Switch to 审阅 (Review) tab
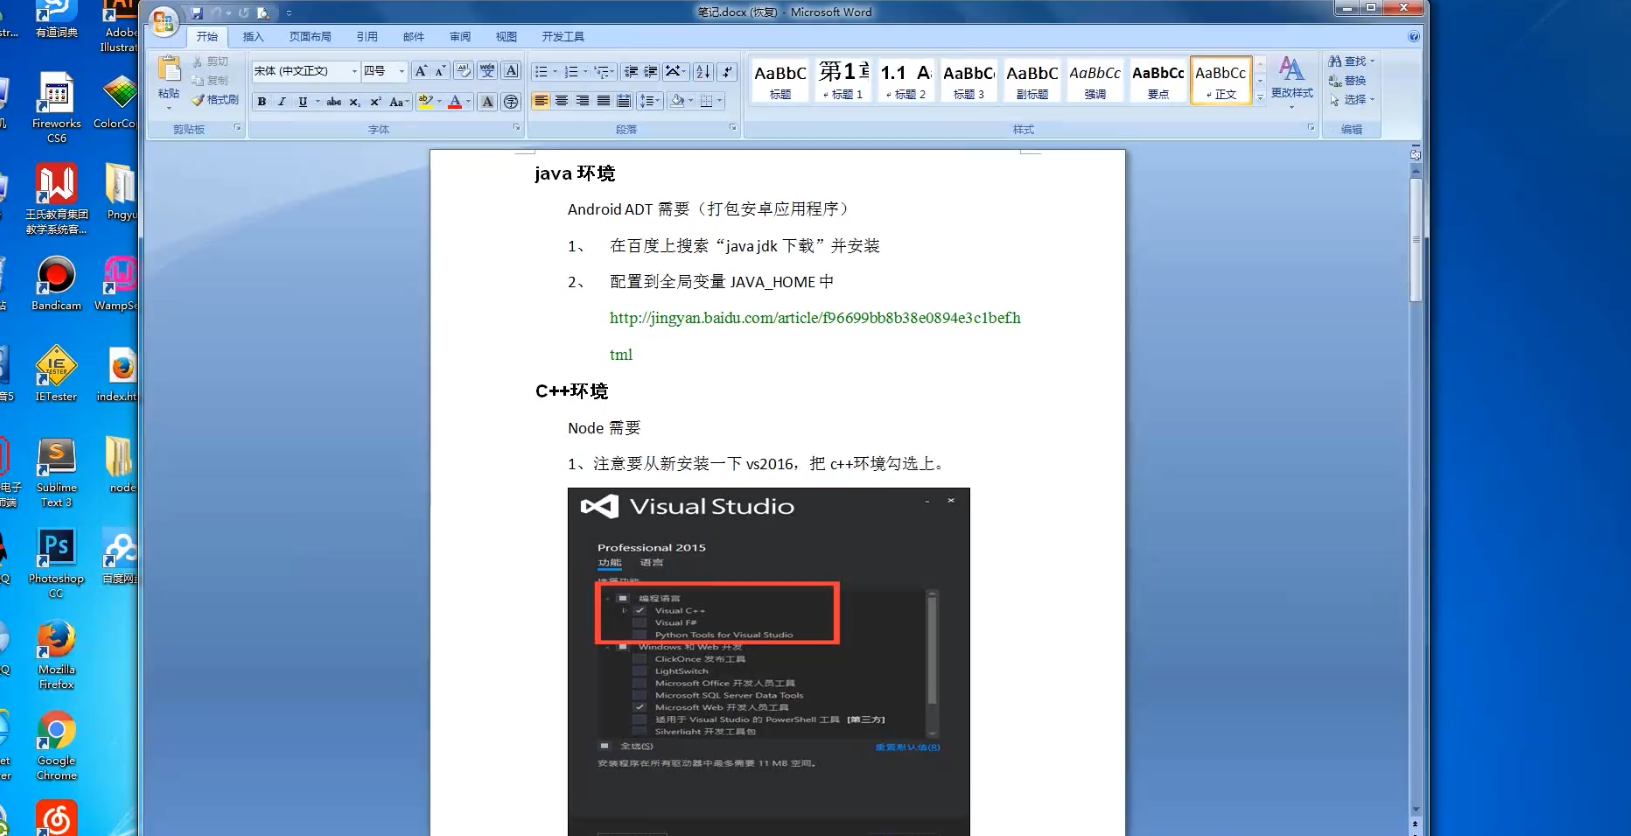 pyautogui.click(x=460, y=37)
